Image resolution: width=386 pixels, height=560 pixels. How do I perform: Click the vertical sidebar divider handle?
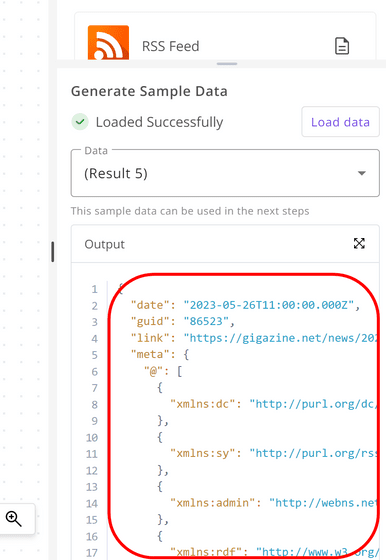[x=53, y=252]
